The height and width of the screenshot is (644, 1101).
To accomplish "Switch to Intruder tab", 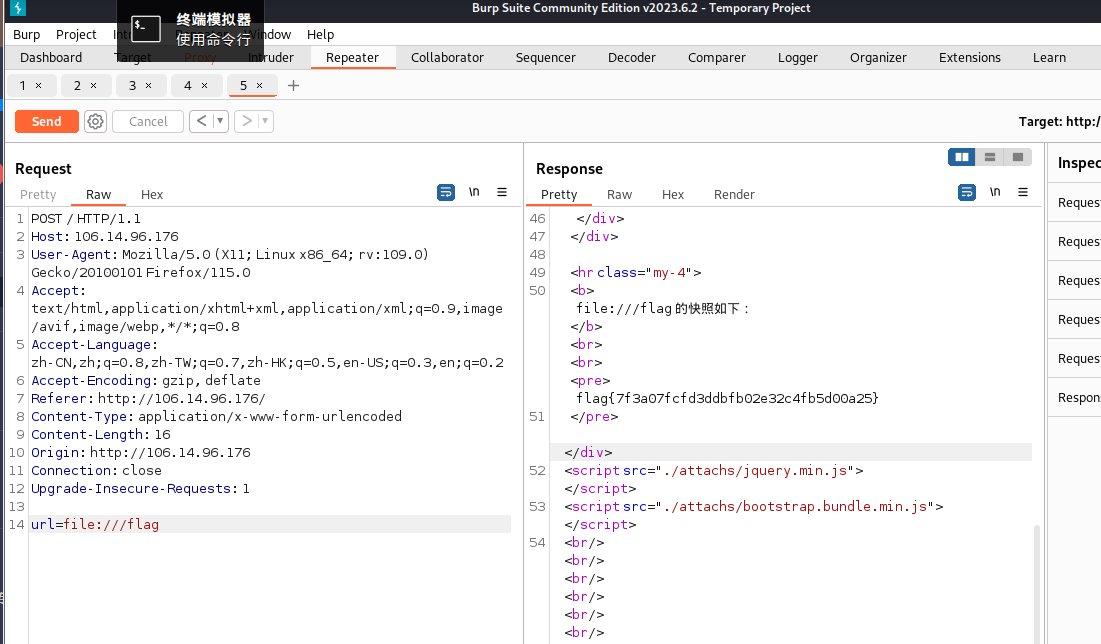I will [271, 58].
